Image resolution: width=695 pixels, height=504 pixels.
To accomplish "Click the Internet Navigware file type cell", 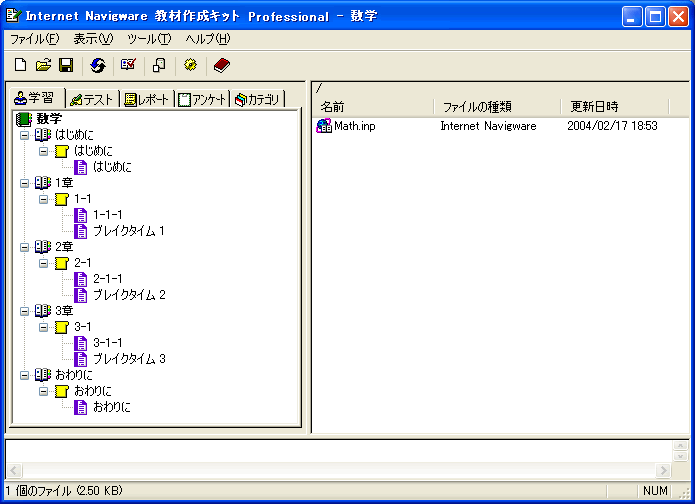I will (x=488, y=126).
